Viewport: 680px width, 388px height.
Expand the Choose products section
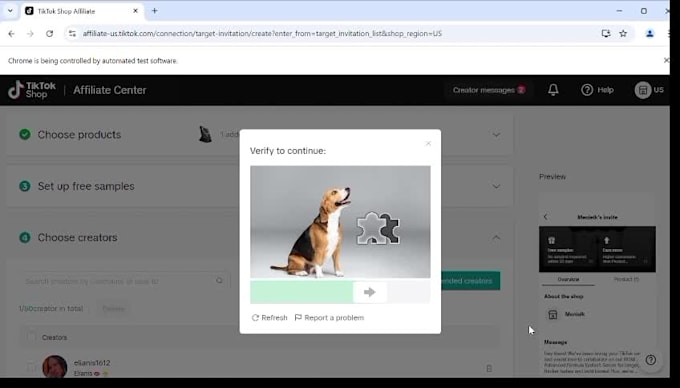pyautogui.click(x=496, y=135)
